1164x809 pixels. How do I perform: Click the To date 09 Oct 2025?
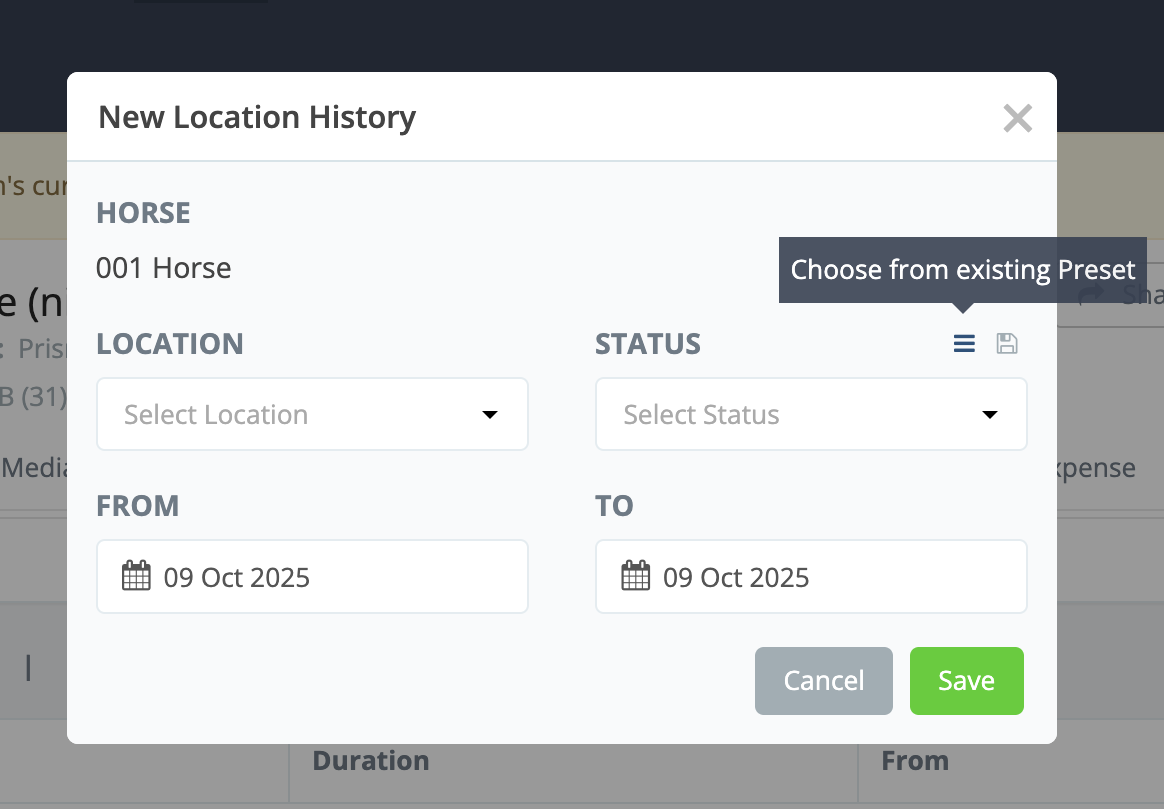(x=736, y=578)
